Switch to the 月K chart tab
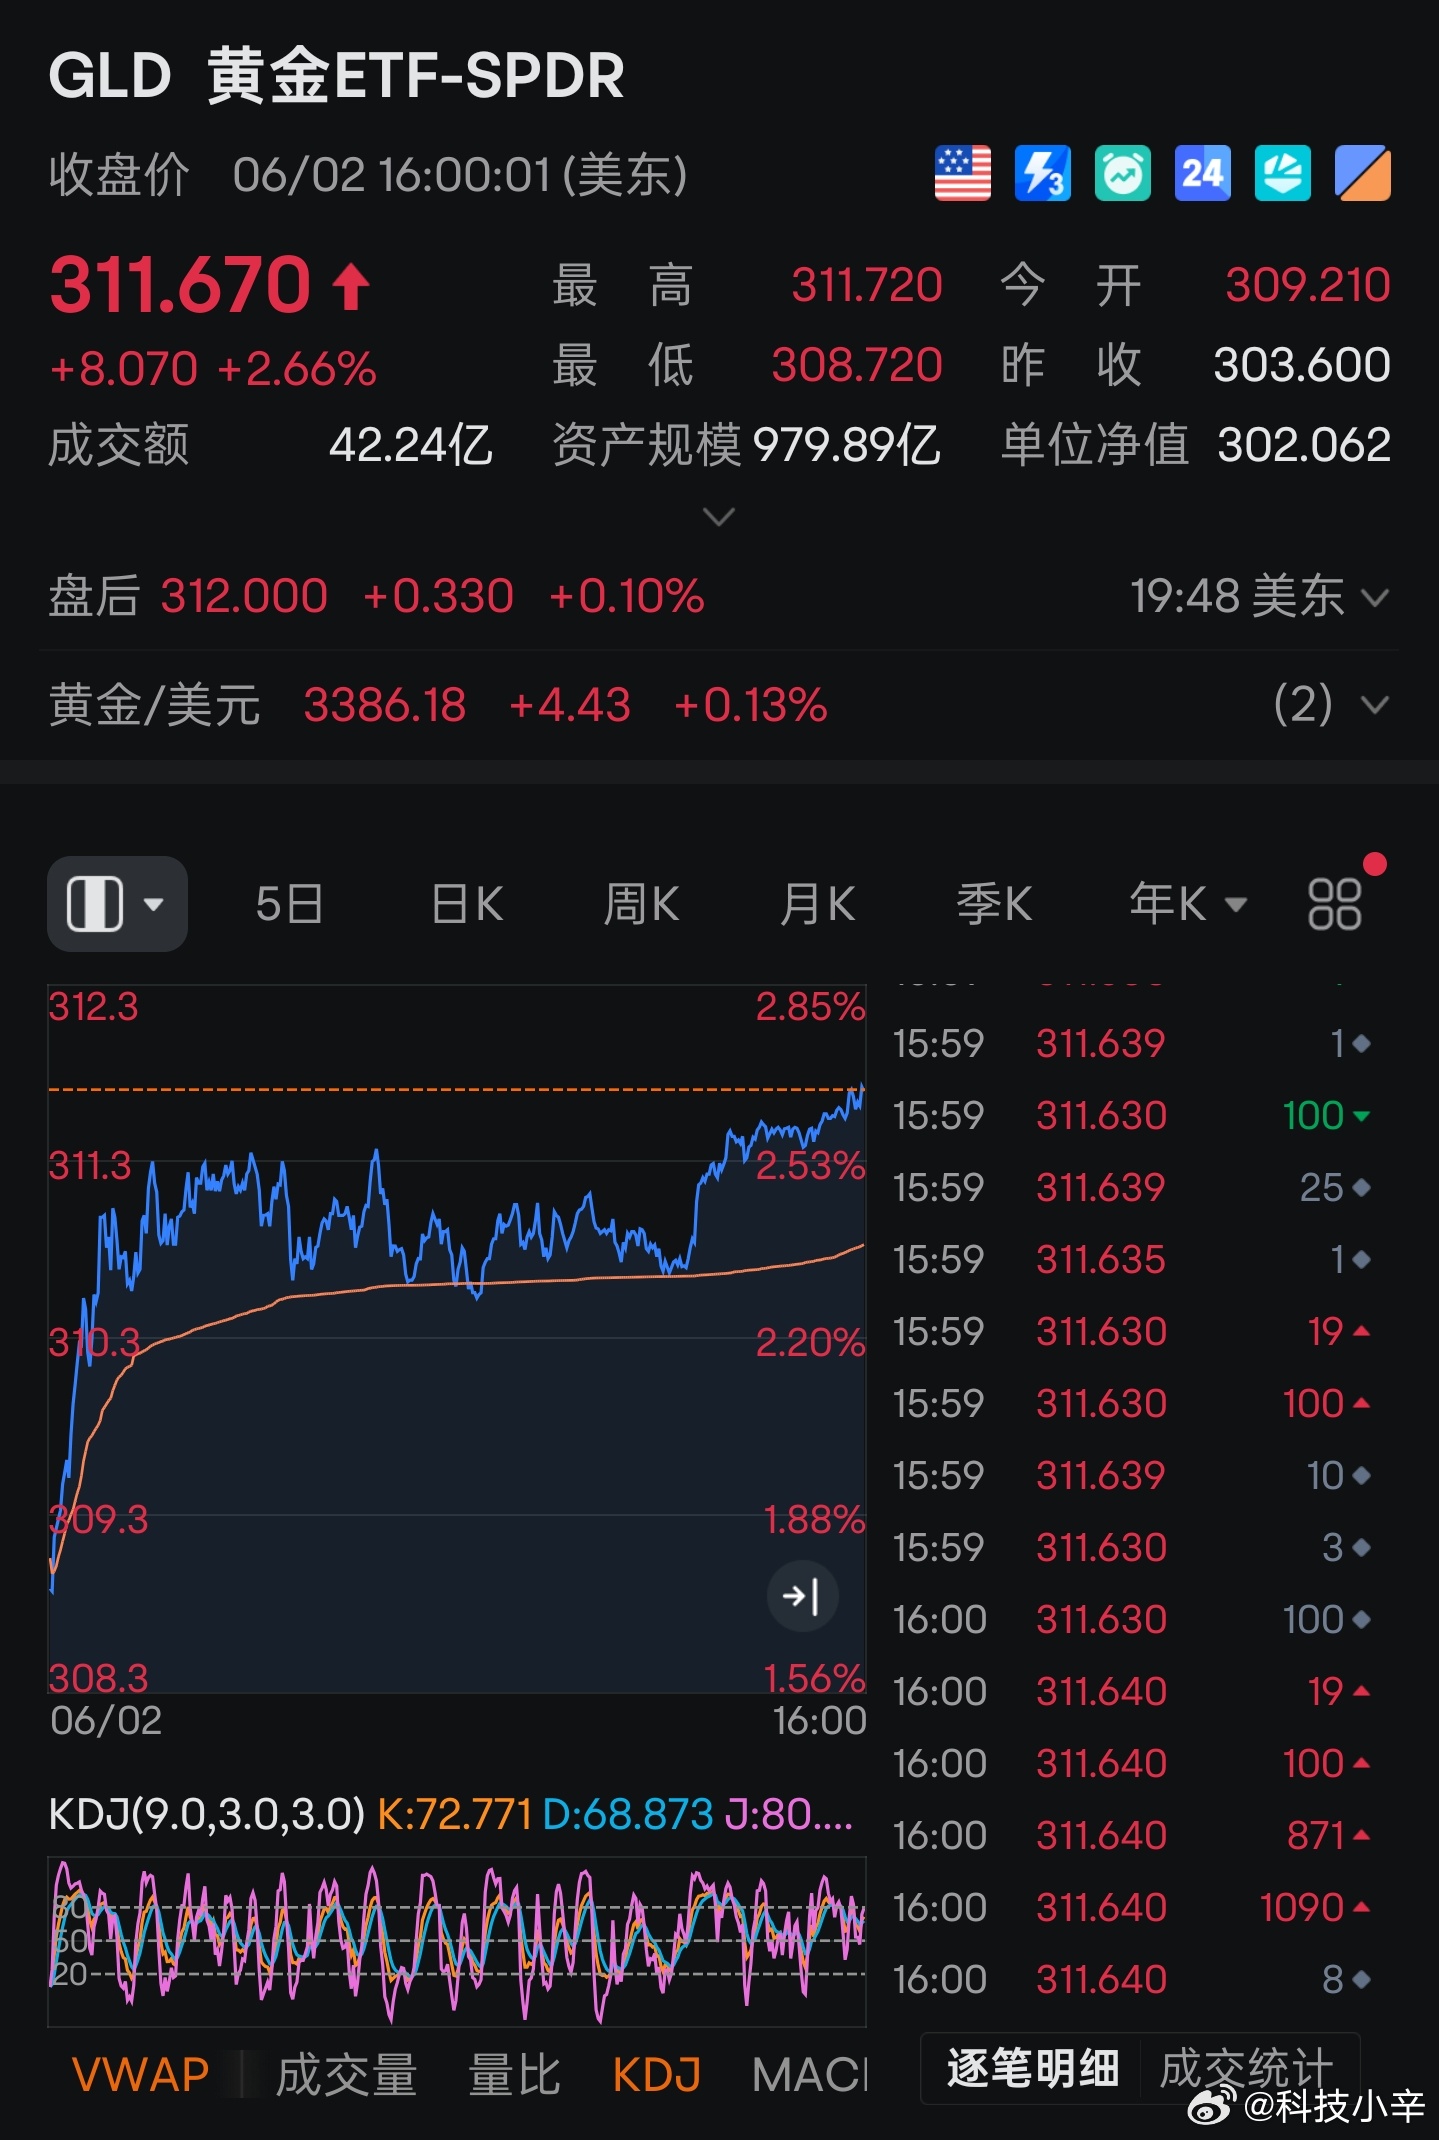This screenshot has width=1439, height=2140. point(817,904)
